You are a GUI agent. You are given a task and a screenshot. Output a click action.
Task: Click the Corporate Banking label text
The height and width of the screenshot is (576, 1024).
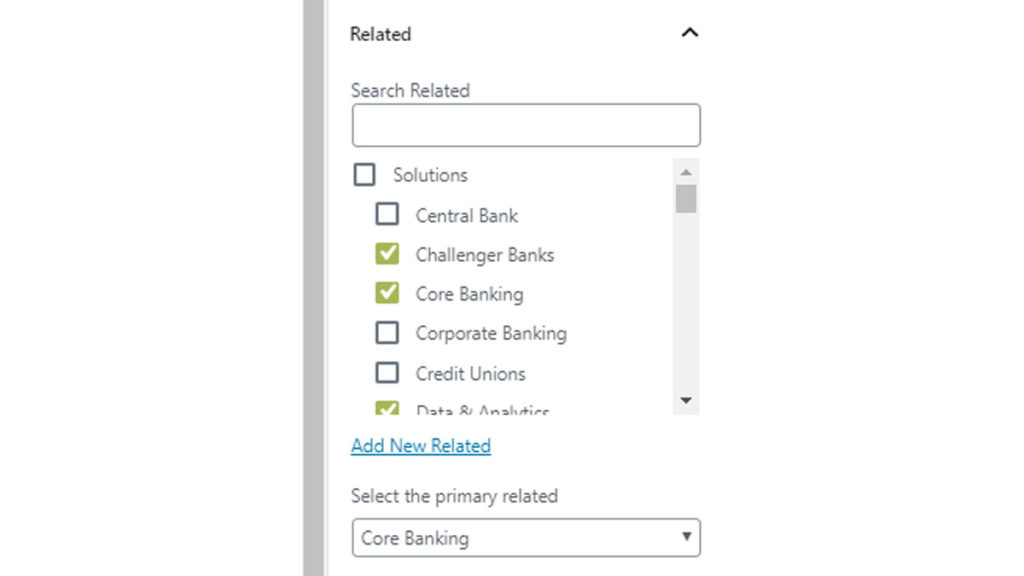[491, 334]
